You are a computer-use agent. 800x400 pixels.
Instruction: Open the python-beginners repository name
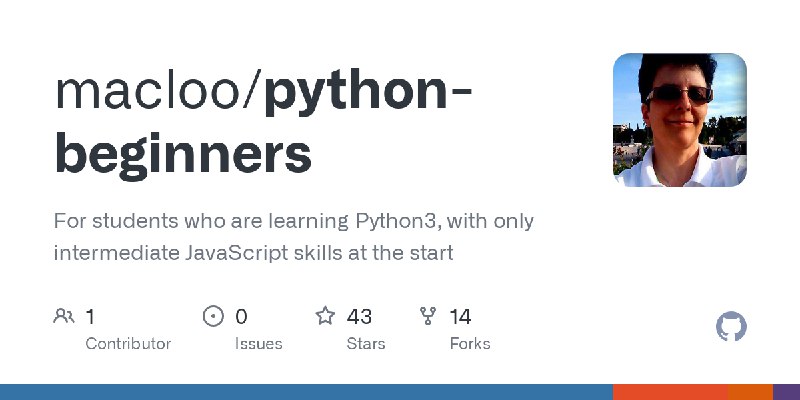coord(262,124)
